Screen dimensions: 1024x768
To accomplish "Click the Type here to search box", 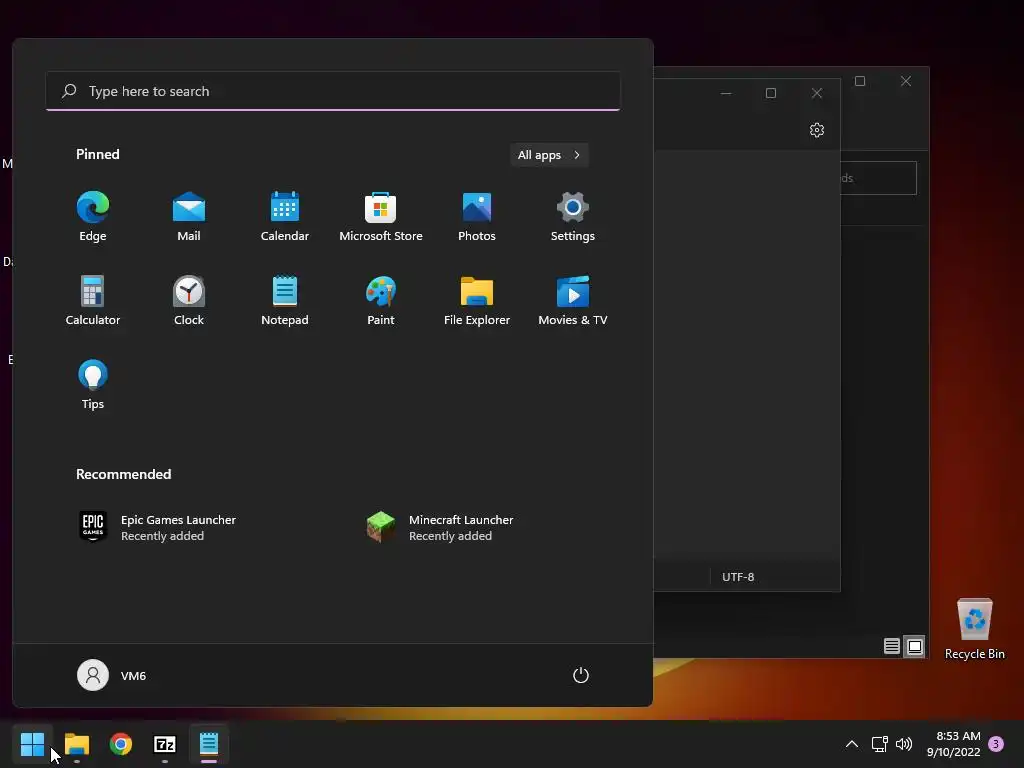I will (x=333, y=91).
